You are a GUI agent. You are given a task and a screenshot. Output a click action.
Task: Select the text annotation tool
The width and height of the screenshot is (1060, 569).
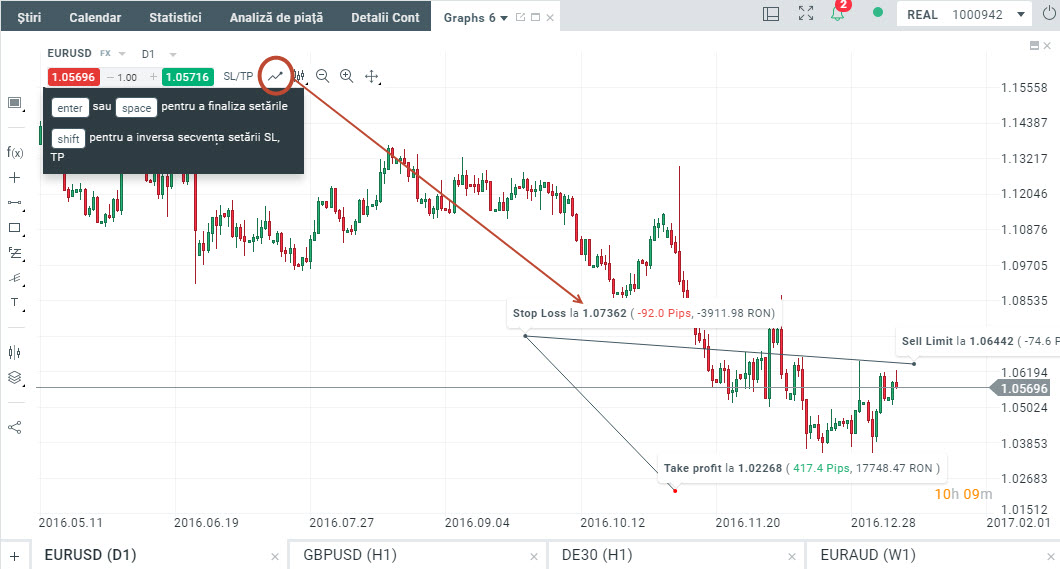click(x=14, y=302)
